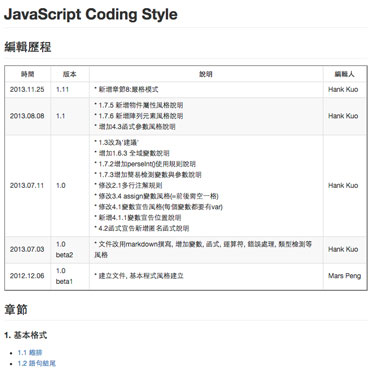
Task: Click the line starting with '新增4.1.1'
Action: pyautogui.click(x=138, y=217)
